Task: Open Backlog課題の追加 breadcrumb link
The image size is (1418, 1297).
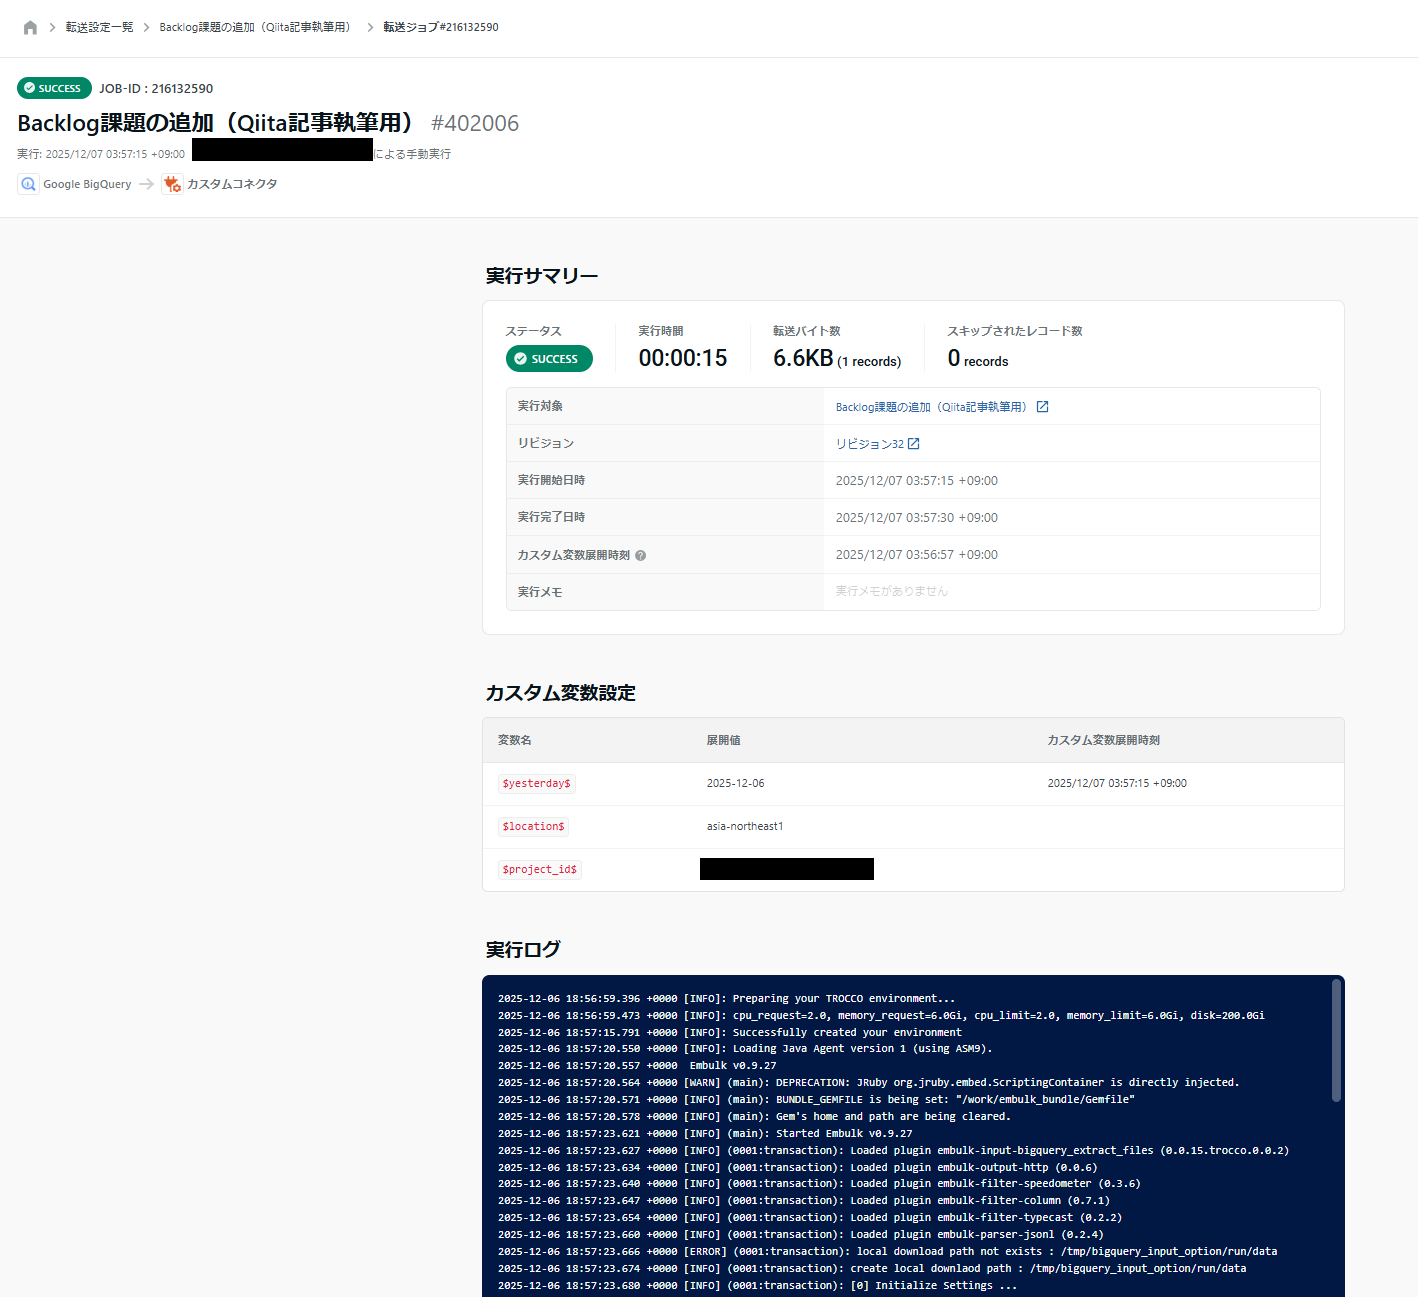Action: coord(256,27)
